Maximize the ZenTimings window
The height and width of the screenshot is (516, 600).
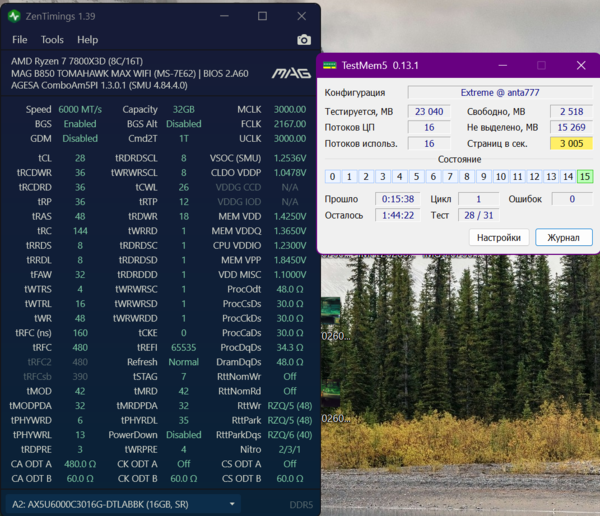coord(262,16)
